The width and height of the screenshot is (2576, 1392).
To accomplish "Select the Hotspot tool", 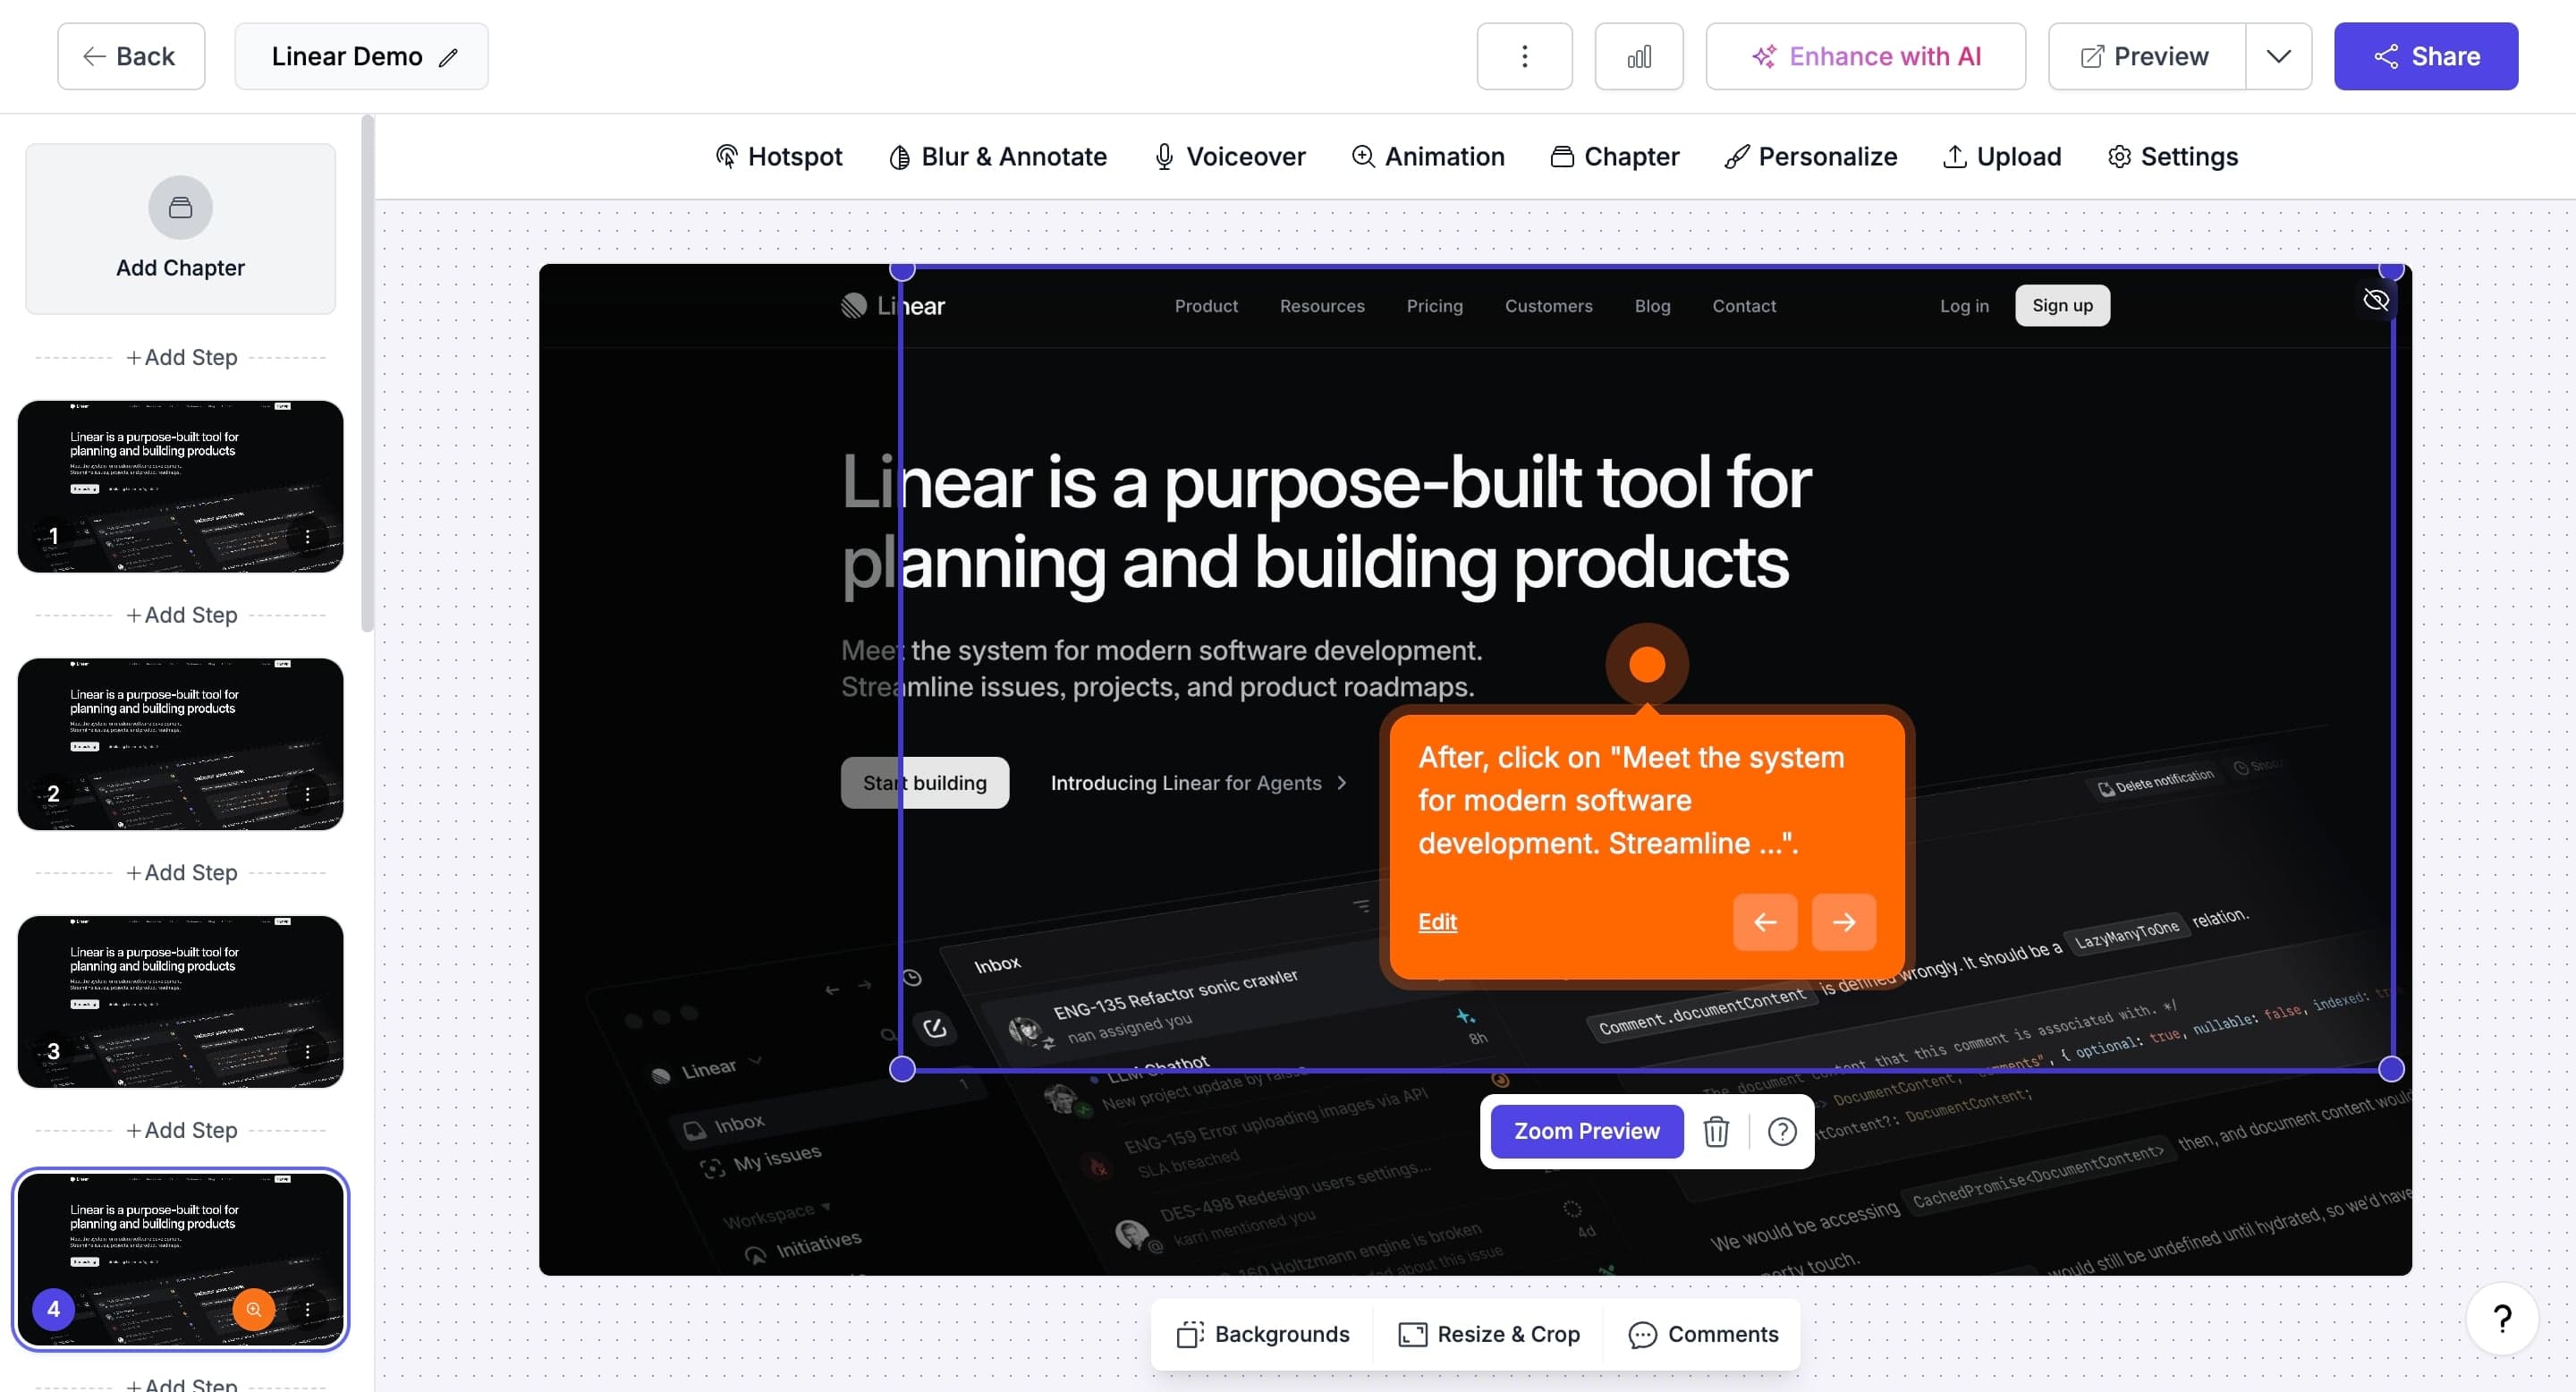I will [779, 157].
